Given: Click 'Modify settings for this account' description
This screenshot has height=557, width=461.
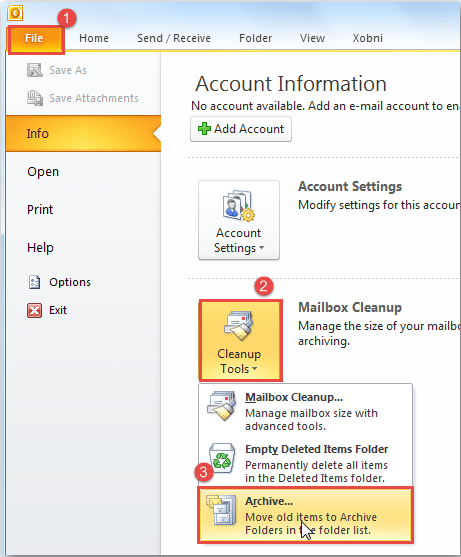Looking at the screenshot, I should (x=379, y=205).
